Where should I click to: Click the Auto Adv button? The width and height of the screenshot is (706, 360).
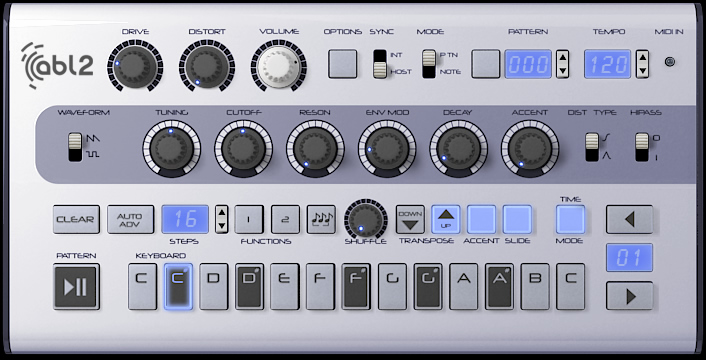(x=130, y=219)
